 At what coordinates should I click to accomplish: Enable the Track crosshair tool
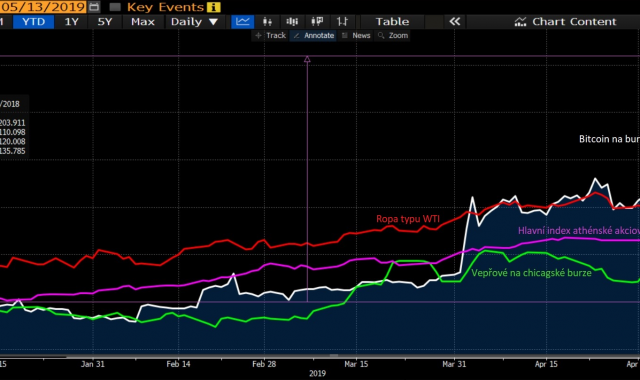click(x=270, y=36)
